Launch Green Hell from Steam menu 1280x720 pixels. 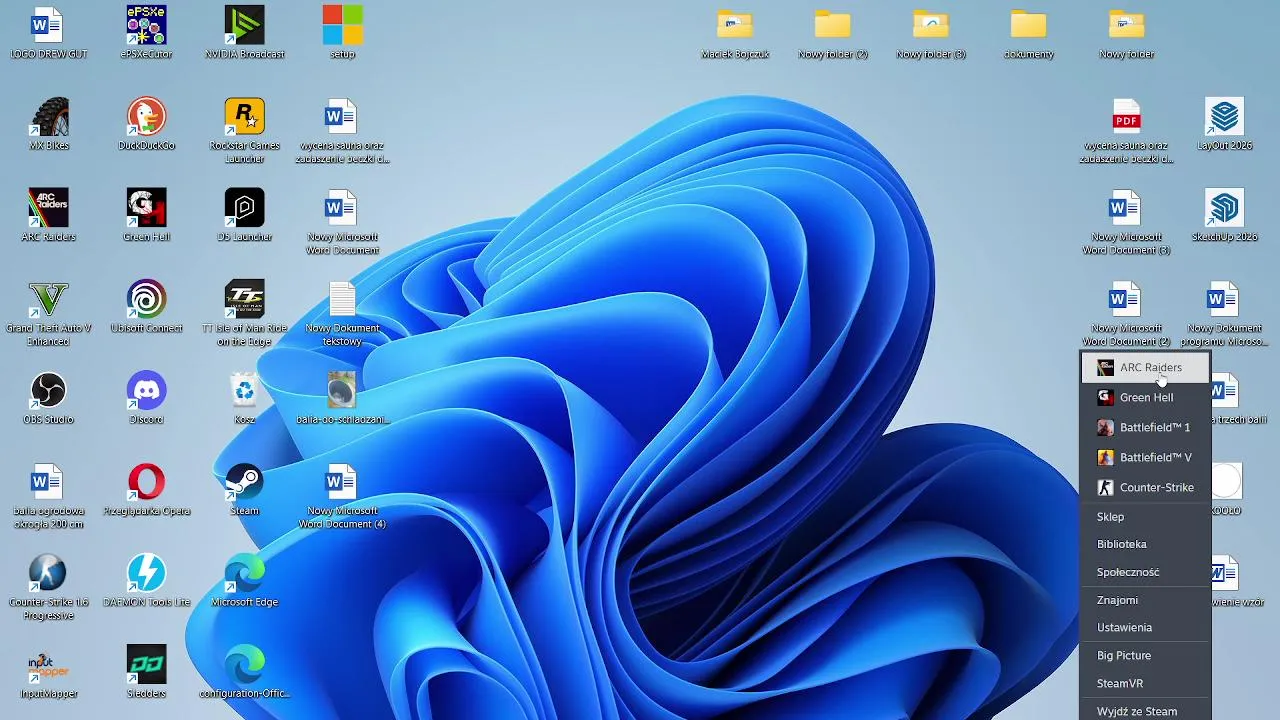(x=1146, y=397)
